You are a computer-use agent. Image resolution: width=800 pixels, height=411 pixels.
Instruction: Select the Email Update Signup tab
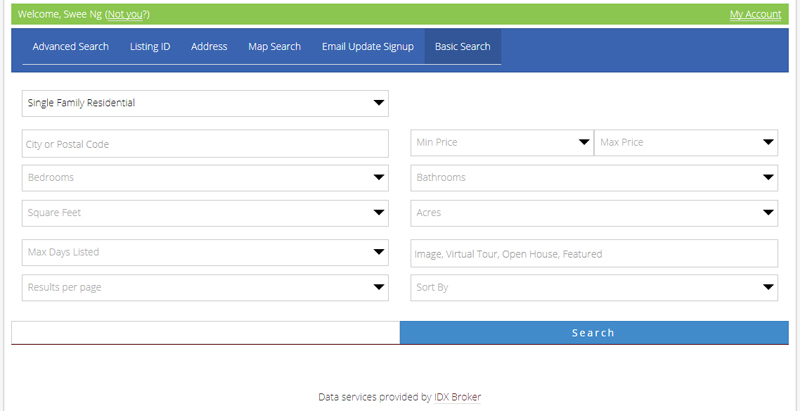click(367, 47)
